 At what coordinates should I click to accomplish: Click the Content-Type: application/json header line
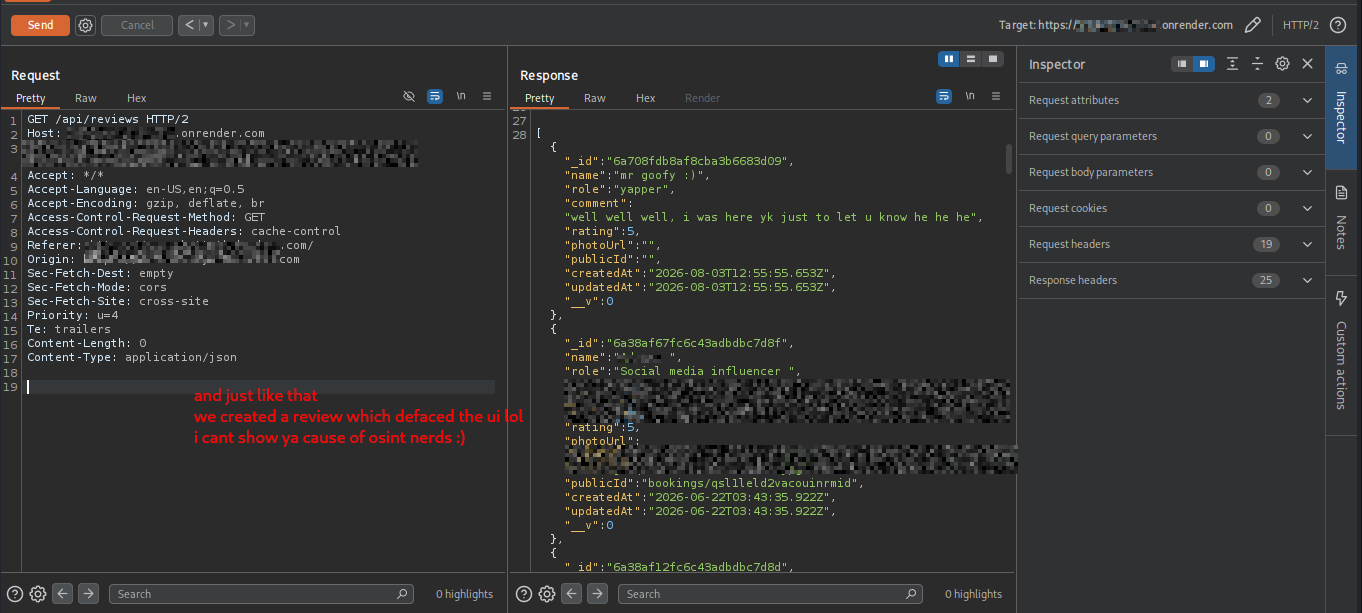coord(132,357)
